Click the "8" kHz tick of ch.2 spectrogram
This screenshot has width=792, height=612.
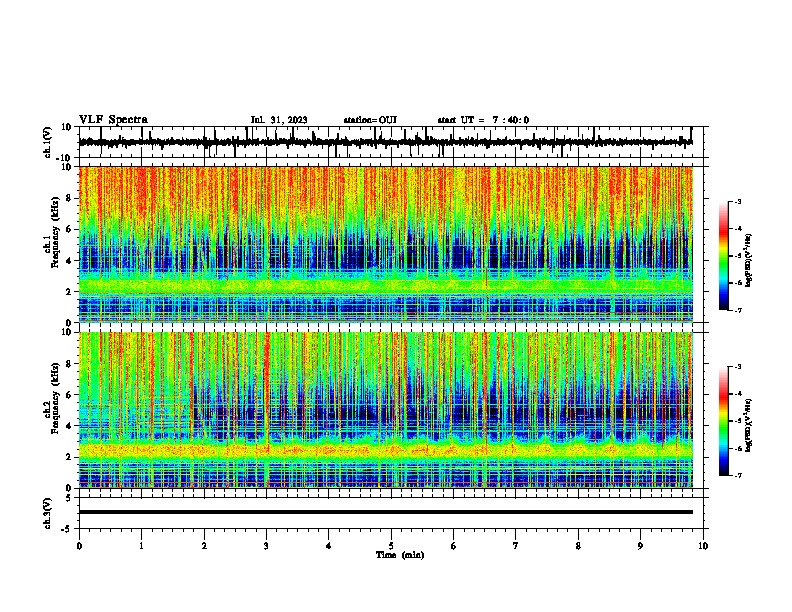pyautogui.click(x=70, y=364)
